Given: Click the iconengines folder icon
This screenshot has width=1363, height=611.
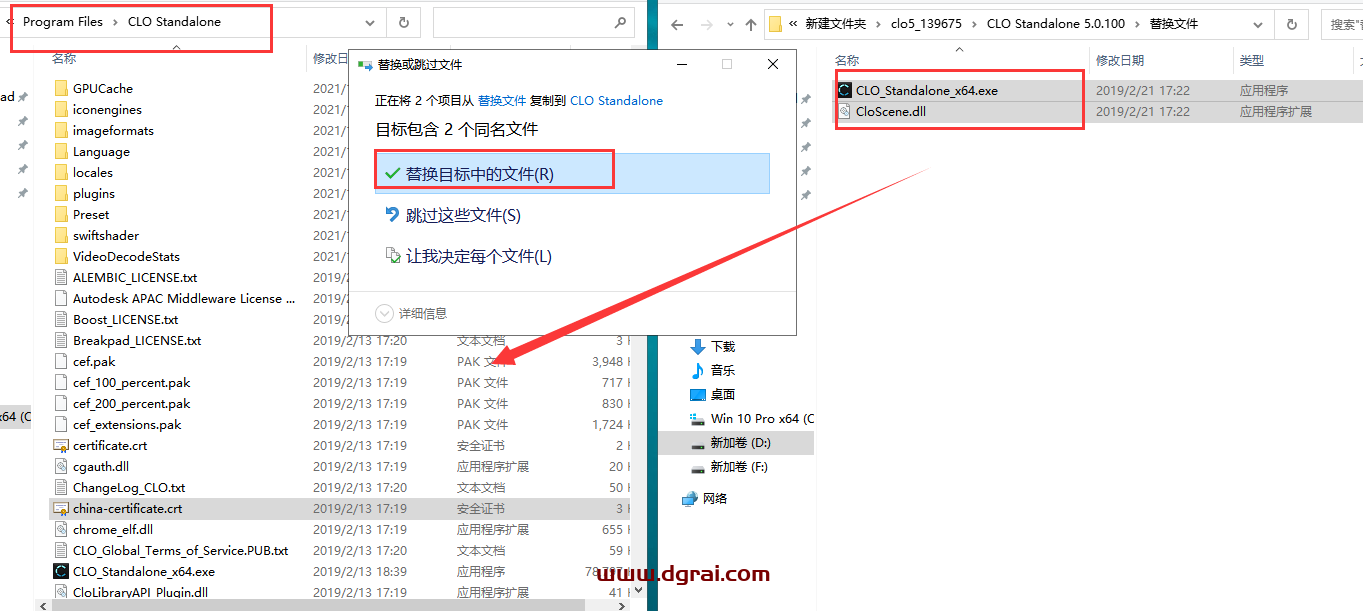Looking at the screenshot, I should click(x=61, y=109).
